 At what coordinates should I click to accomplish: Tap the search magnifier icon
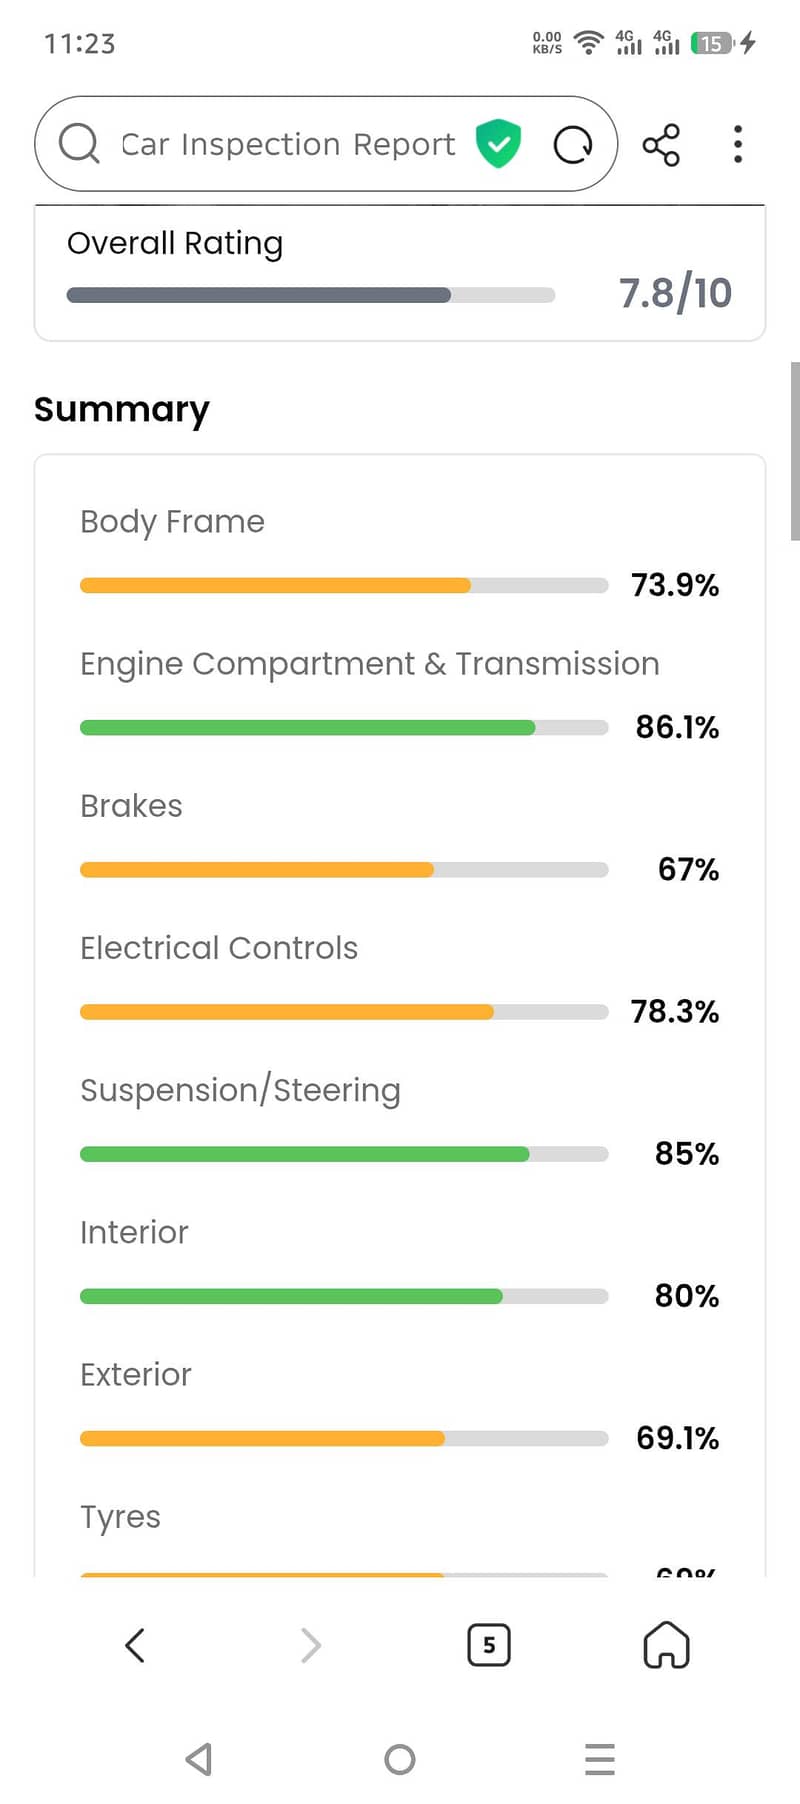[79, 143]
